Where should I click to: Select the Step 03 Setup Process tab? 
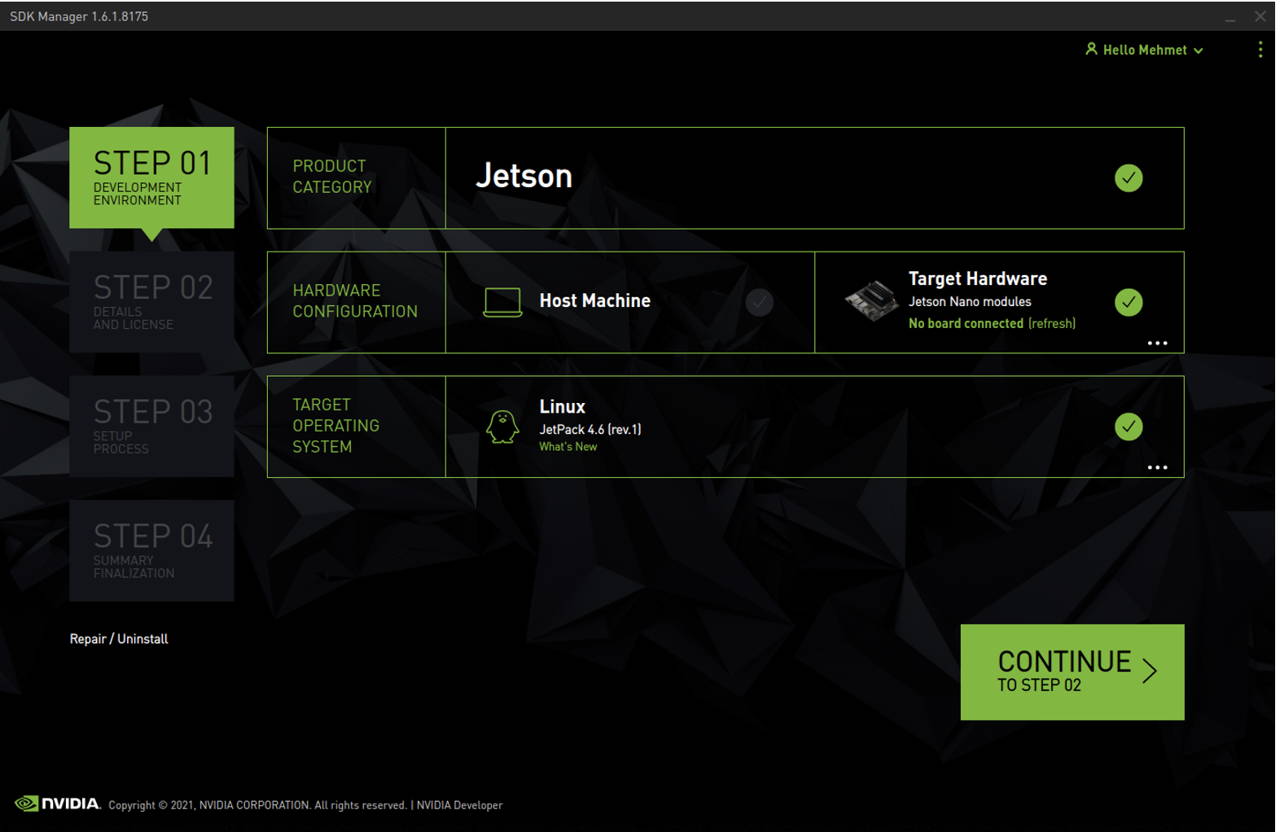pyautogui.click(x=152, y=427)
